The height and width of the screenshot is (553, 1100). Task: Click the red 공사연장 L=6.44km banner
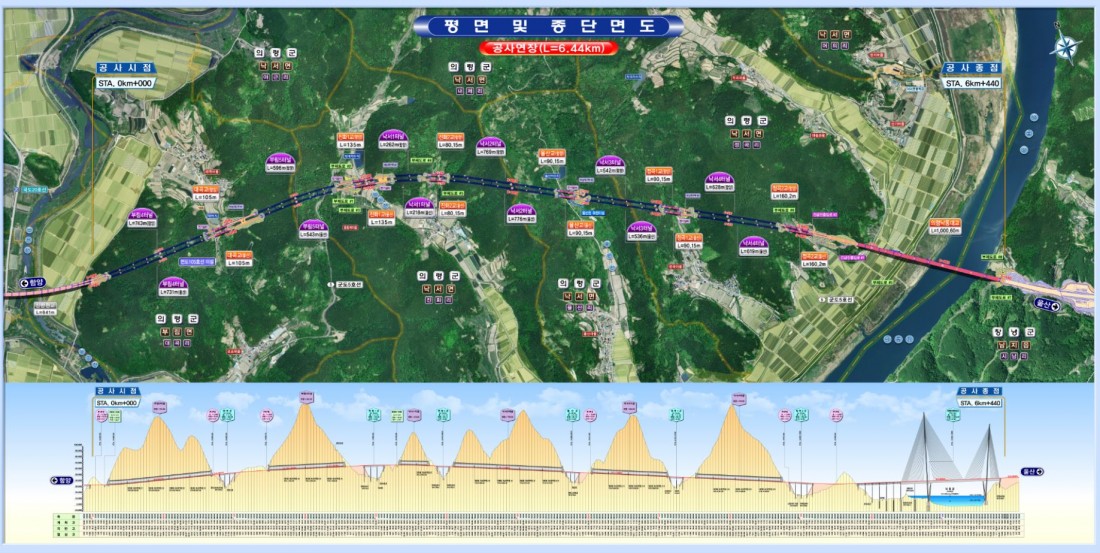pyautogui.click(x=549, y=47)
